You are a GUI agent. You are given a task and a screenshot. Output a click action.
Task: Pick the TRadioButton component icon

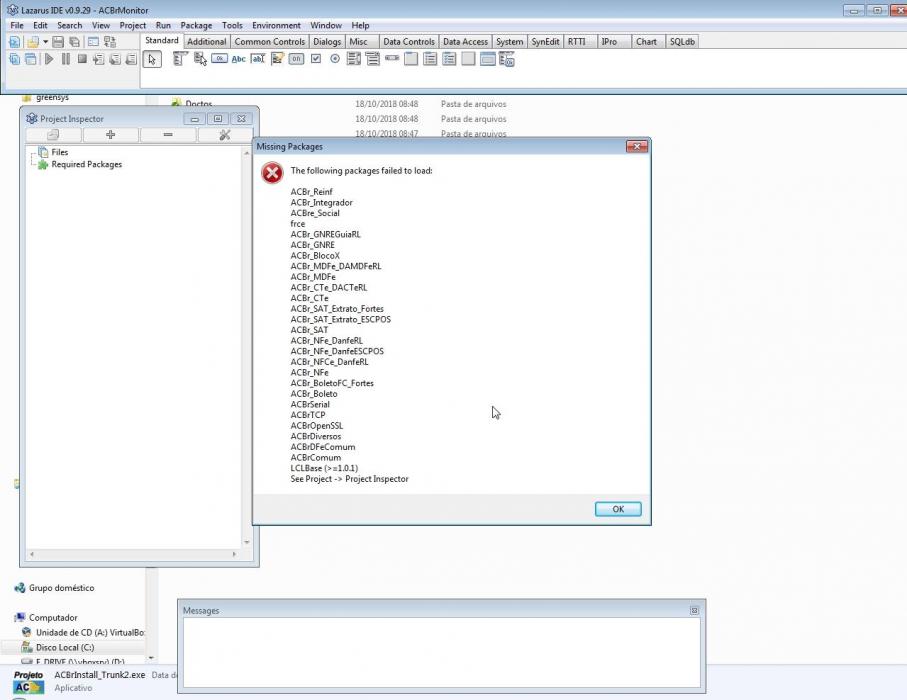[x=335, y=59]
